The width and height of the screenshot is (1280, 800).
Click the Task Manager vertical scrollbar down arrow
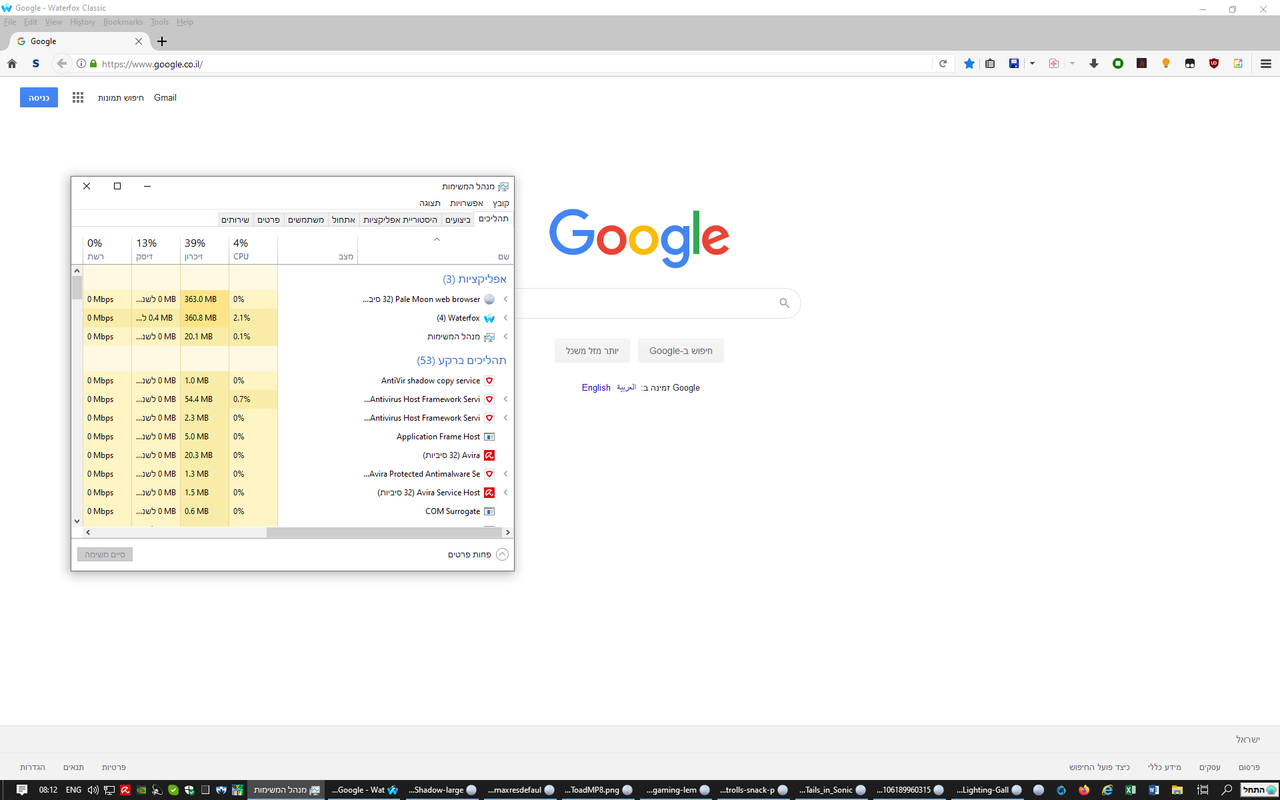tap(77, 521)
